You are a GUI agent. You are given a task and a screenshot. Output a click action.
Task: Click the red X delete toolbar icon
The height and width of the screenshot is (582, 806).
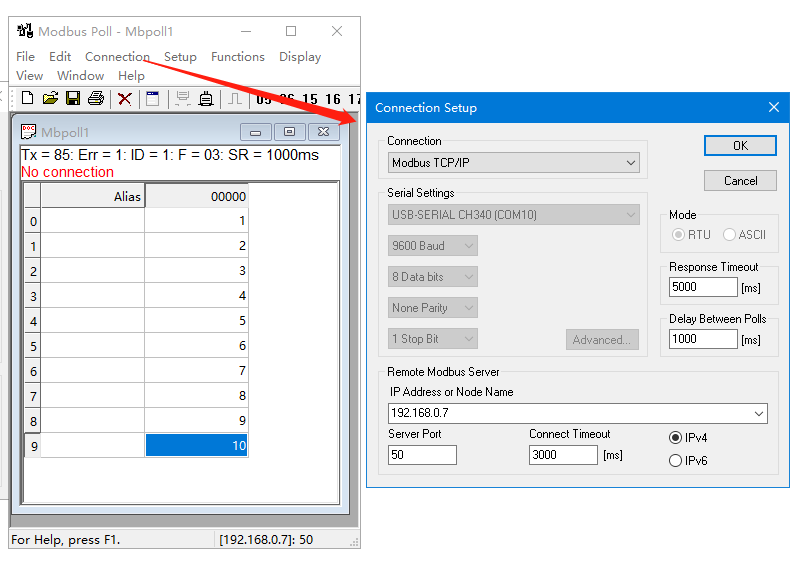click(124, 98)
